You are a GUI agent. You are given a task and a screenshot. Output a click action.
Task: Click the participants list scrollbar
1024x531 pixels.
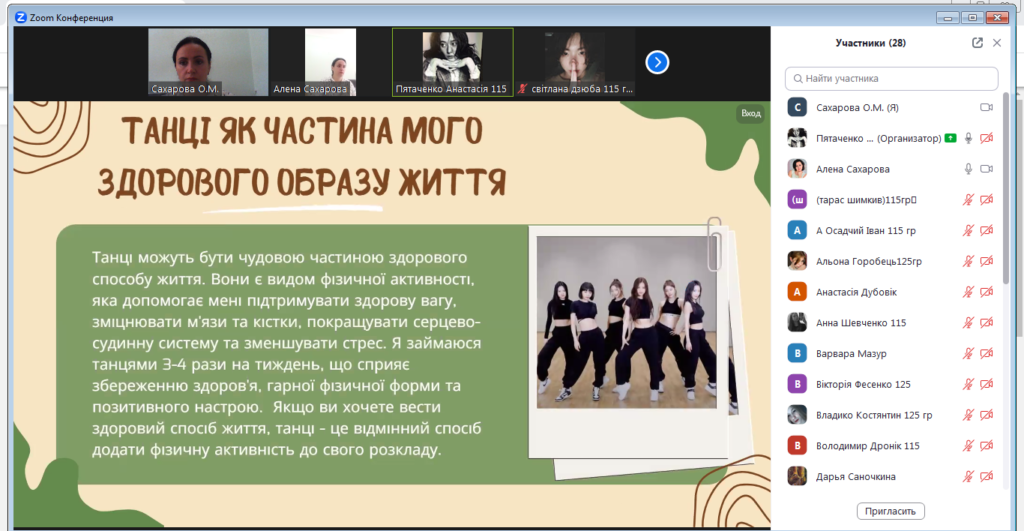[x=1006, y=188]
